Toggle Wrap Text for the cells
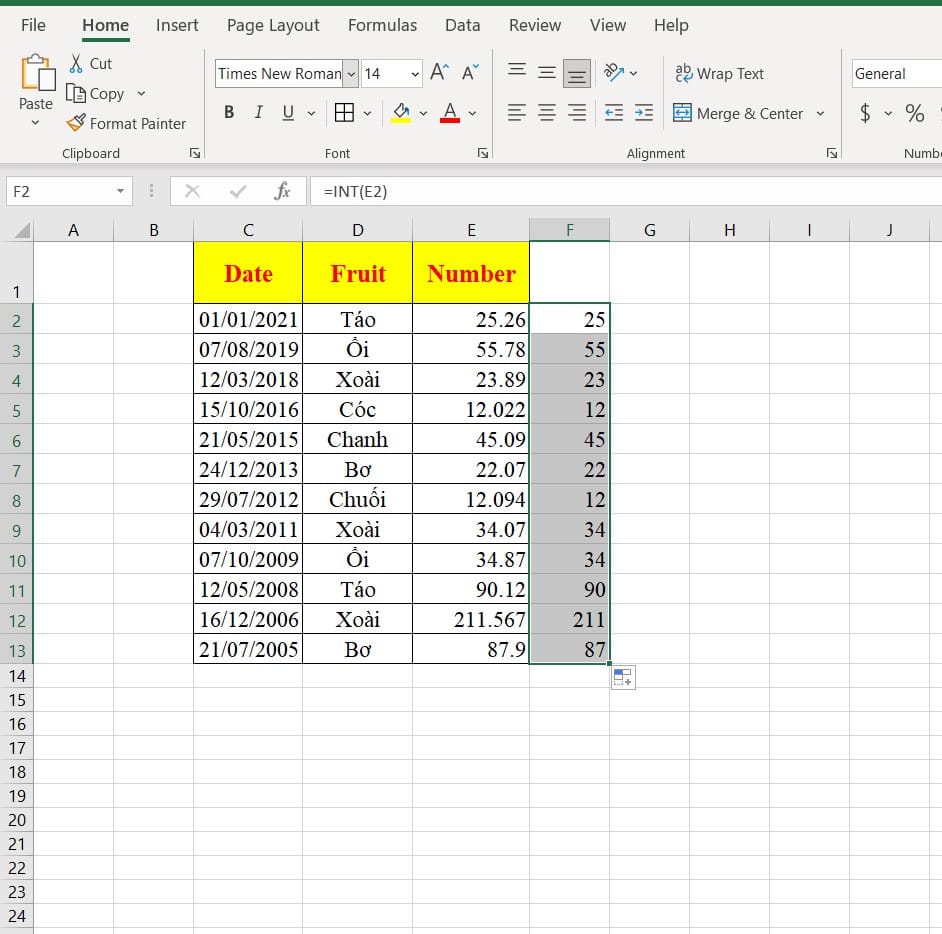Viewport: 942px width, 934px height. [x=719, y=73]
